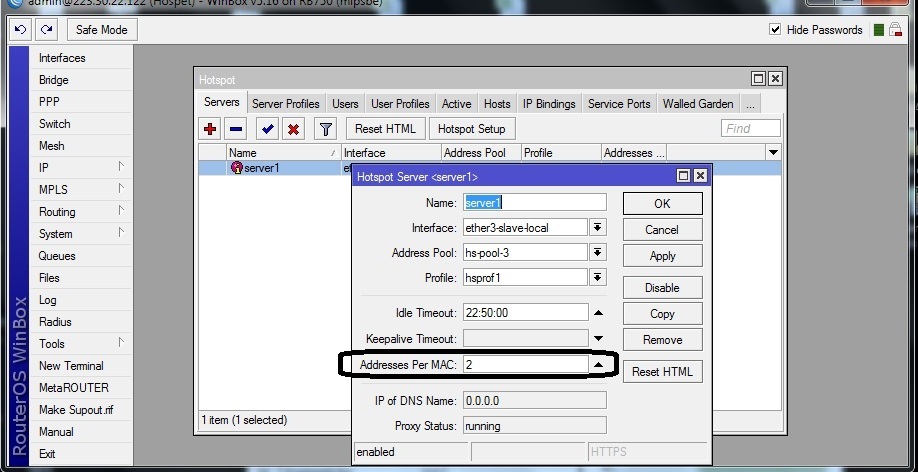Image resolution: width=918 pixels, height=472 pixels.
Task: Click the Addresses Per MAC field
Action: click(x=525, y=364)
